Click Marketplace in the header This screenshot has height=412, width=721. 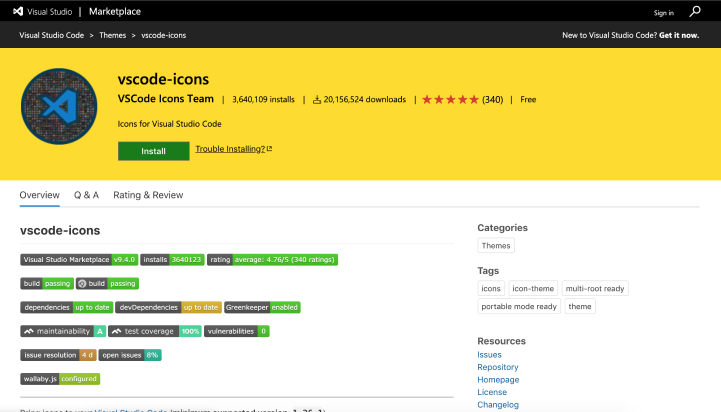click(x=115, y=11)
